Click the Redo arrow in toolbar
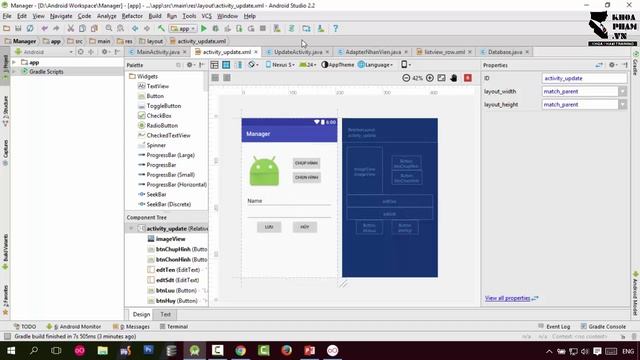640x360 pixels. (56, 29)
